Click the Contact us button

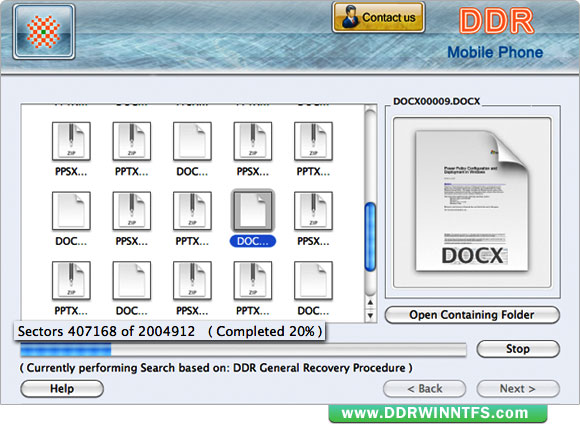pyautogui.click(x=378, y=17)
